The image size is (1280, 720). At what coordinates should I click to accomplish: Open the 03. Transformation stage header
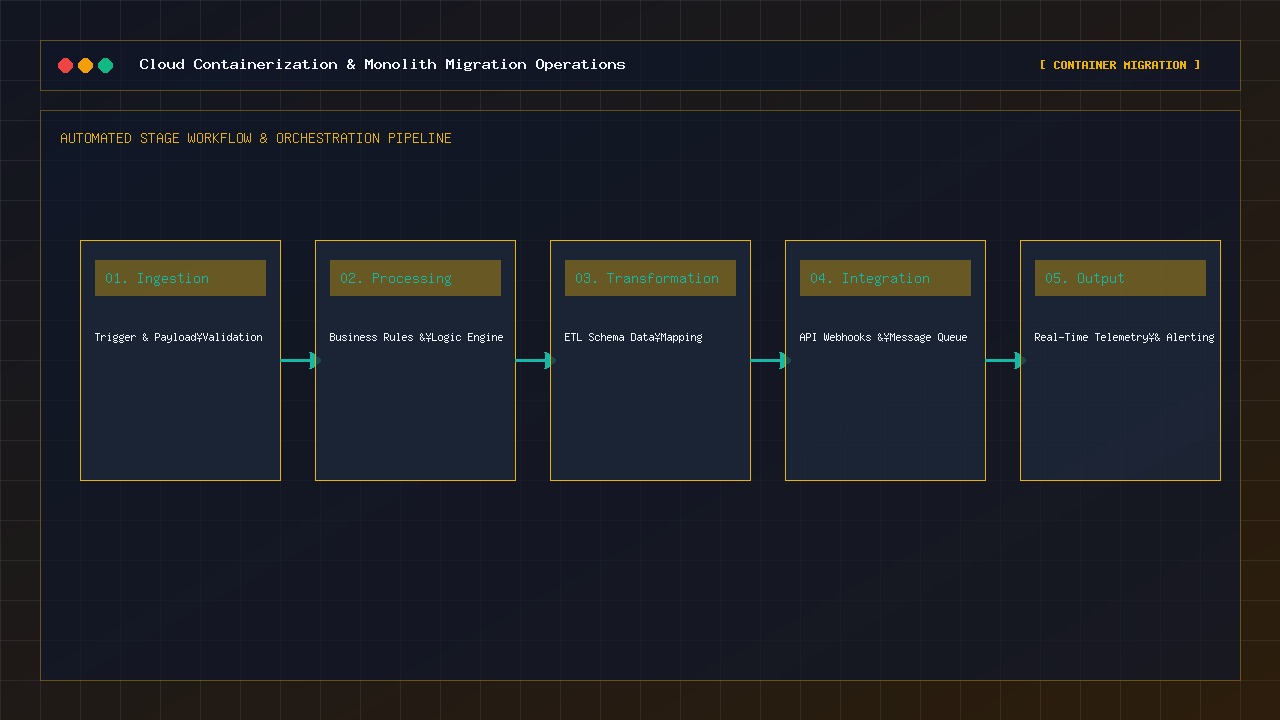click(650, 278)
